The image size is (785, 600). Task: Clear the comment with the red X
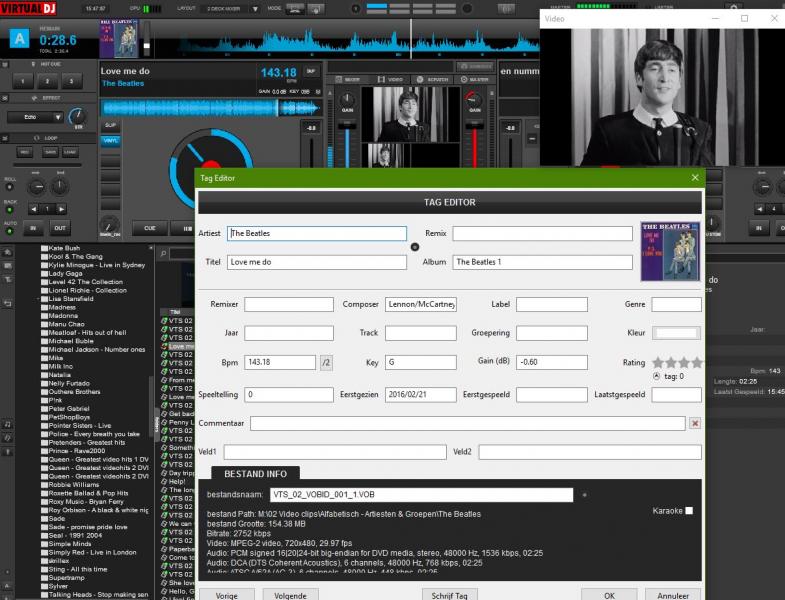[x=695, y=424]
